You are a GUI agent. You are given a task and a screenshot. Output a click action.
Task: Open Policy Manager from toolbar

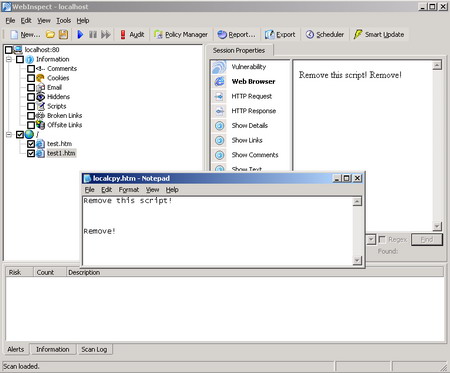180,34
